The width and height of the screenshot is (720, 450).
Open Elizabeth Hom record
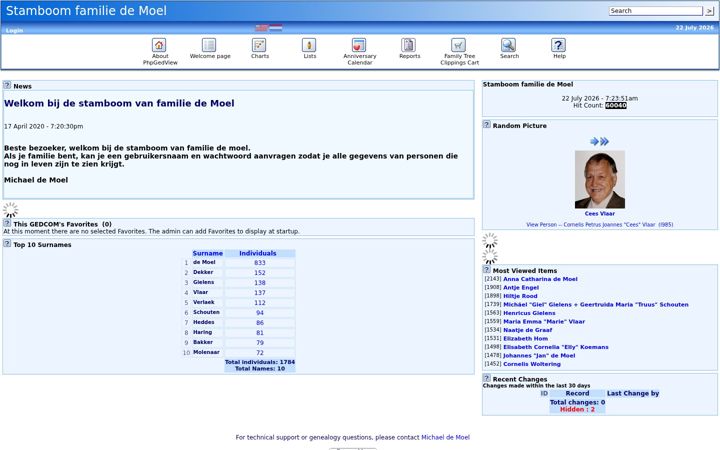pos(526,338)
